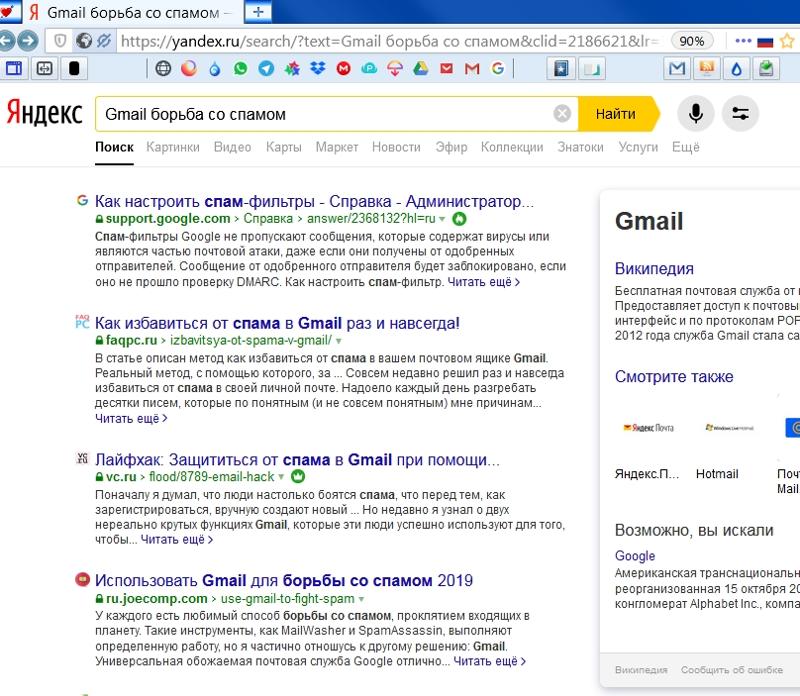
Task: Click the browser address bar URL
Action: click(390, 41)
